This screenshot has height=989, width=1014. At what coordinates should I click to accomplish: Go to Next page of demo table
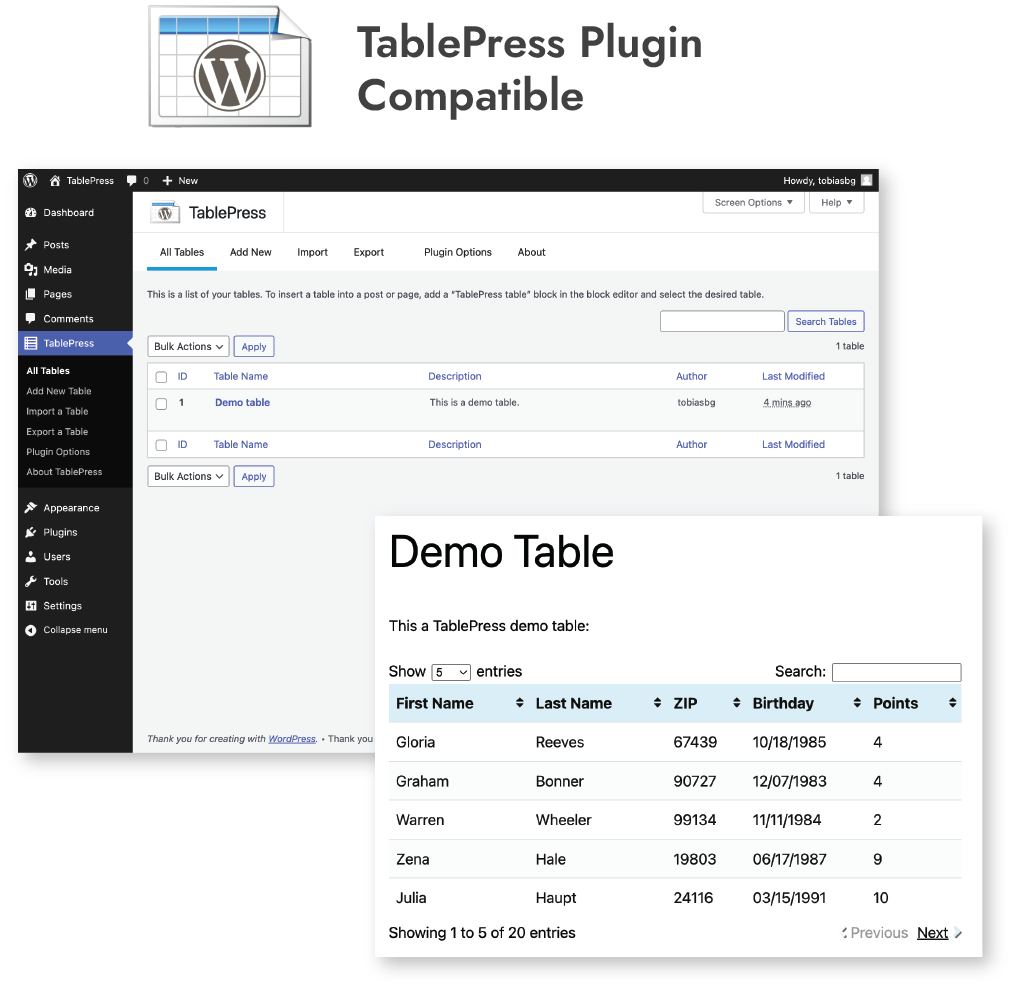point(933,933)
